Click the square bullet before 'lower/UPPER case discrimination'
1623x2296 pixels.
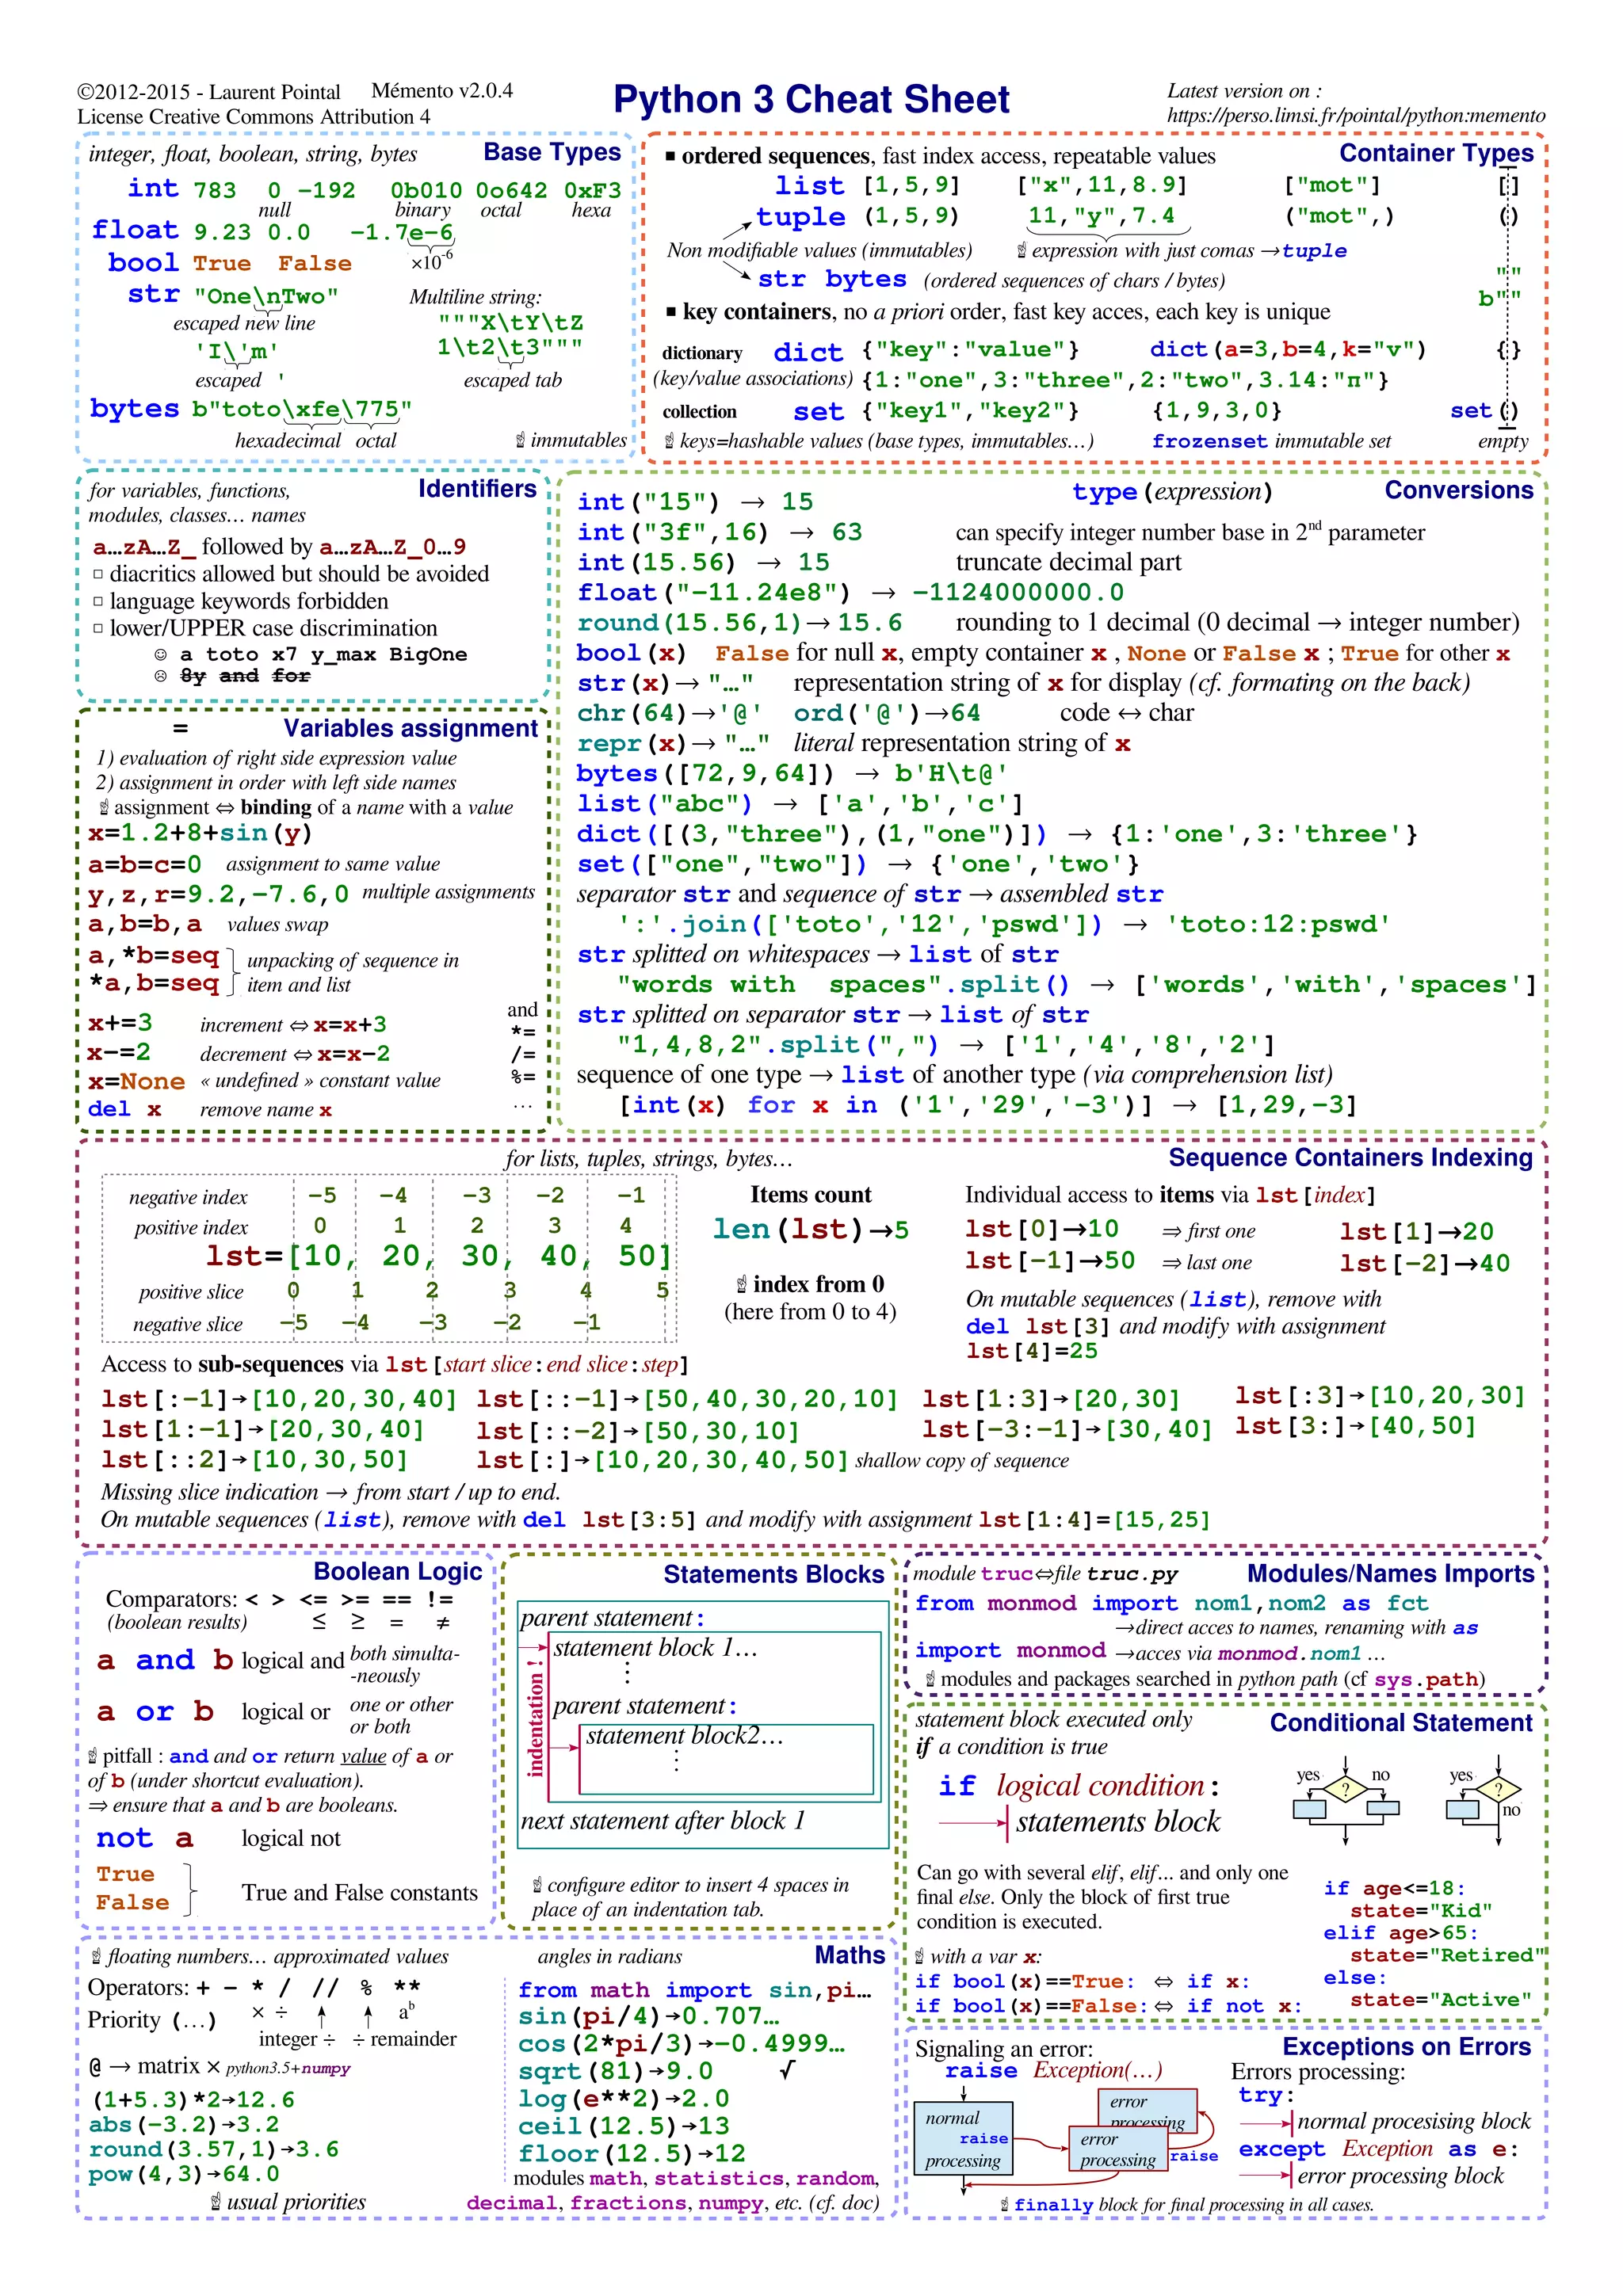coord(98,628)
